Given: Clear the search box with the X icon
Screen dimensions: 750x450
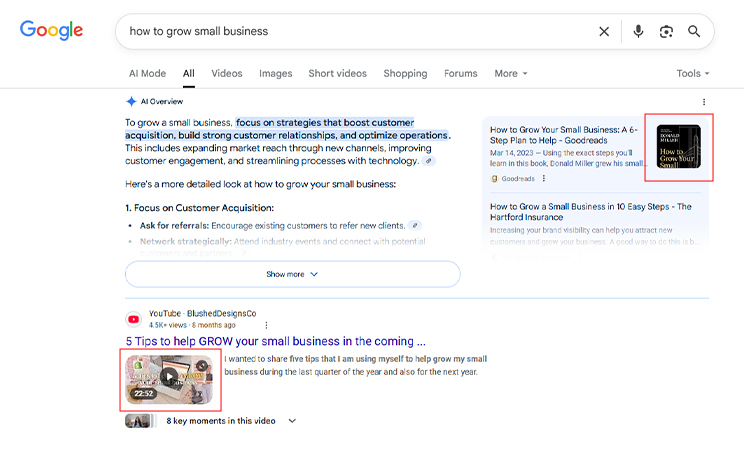Looking at the screenshot, I should [604, 32].
